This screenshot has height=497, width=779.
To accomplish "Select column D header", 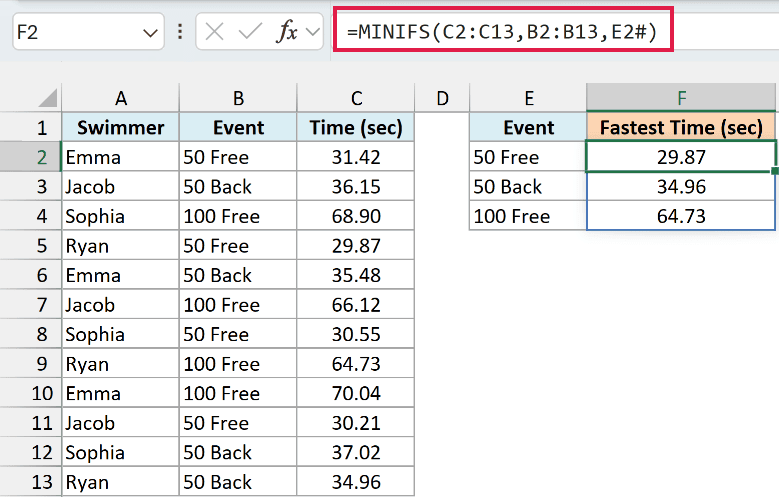I will click(x=442, y=97).
